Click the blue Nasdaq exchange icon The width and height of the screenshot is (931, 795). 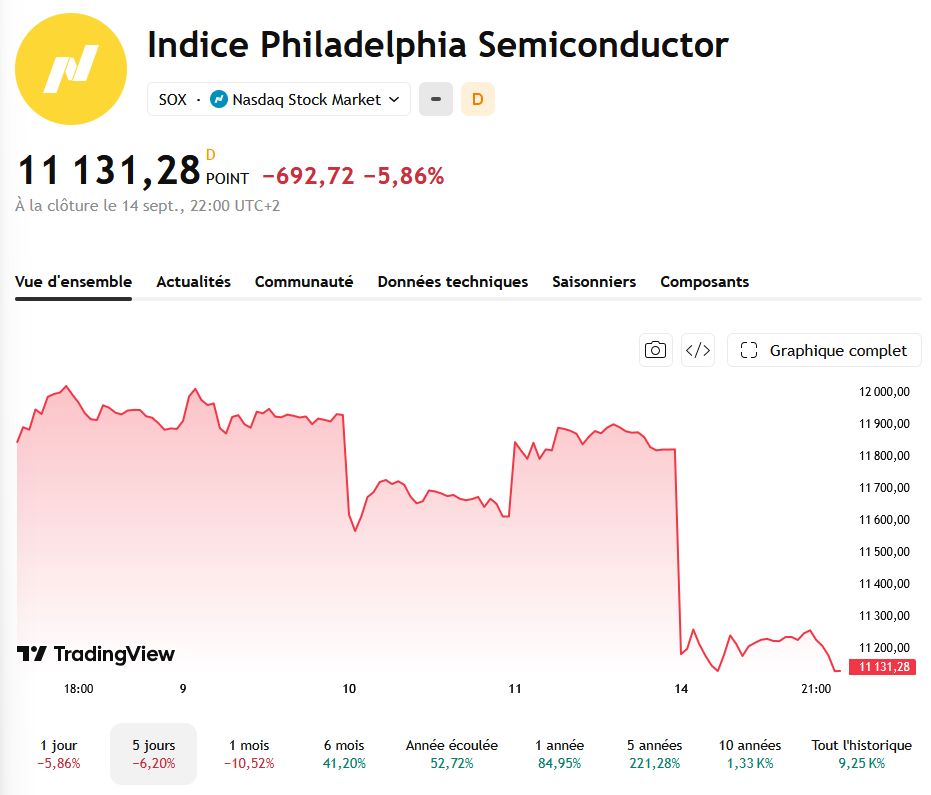pyautogui.click(x=218, y=99)
